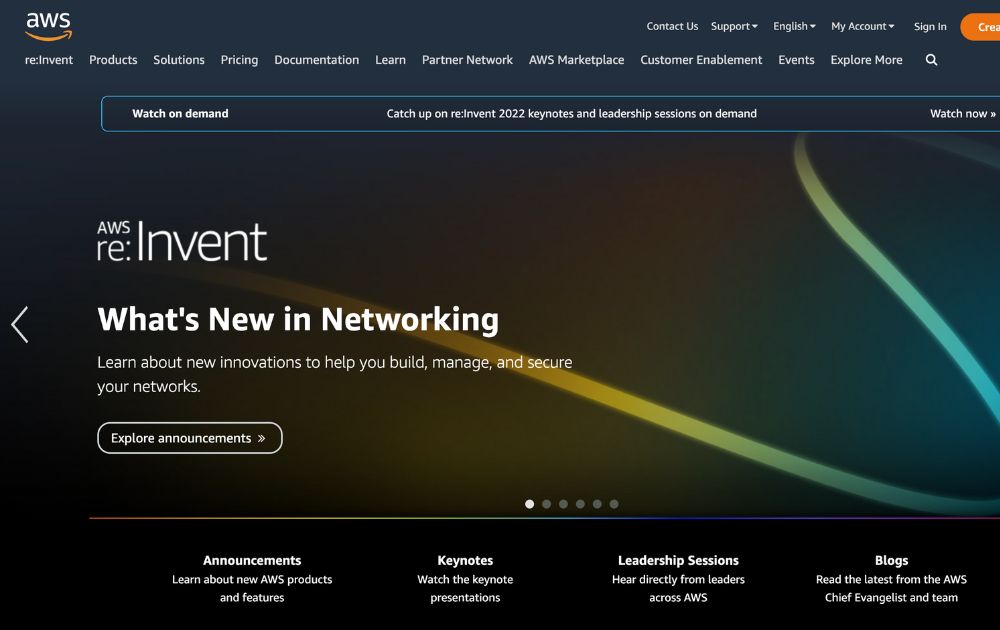Open the Explore More menu
The width and height of the screenshot is (1000, 630).
(866, 60)
